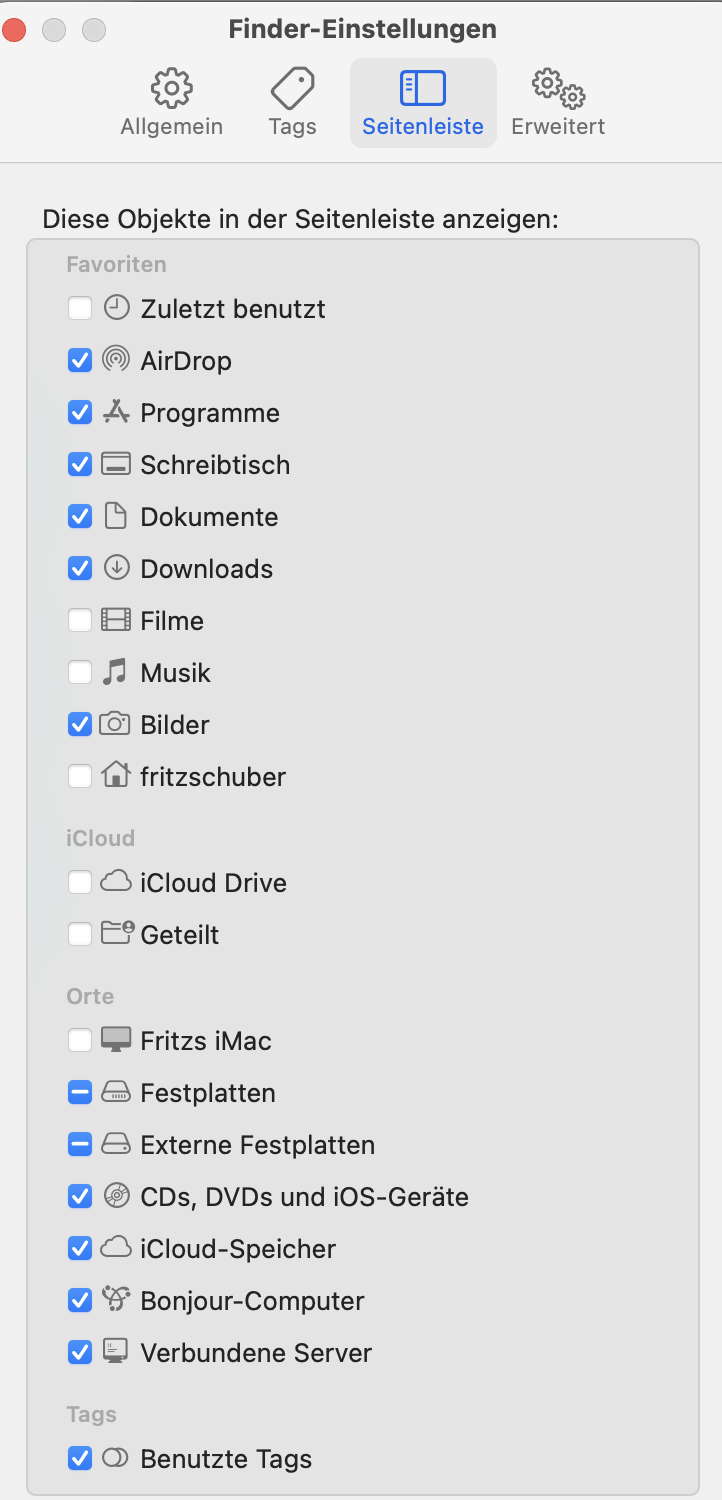Enable the iCloud Drive checkbox
Screen dimensions: 722x1500
point(80,882)
